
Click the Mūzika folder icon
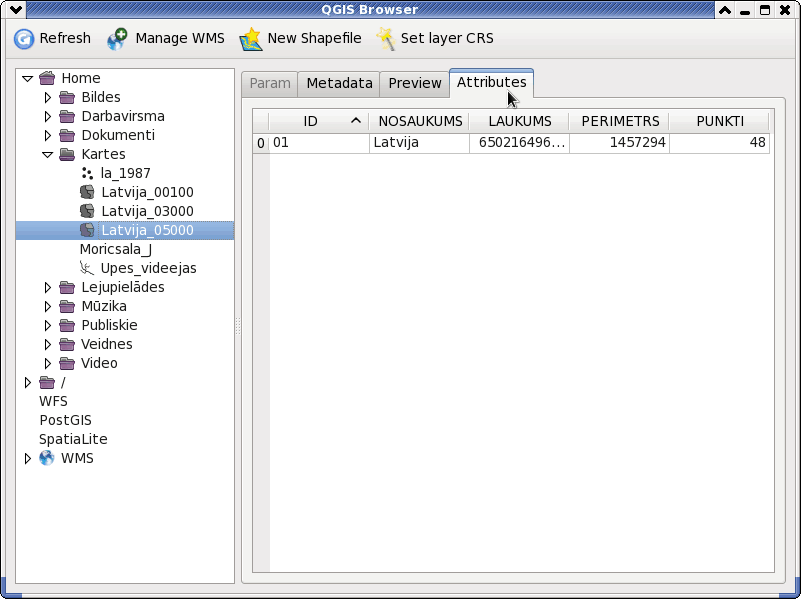(67, 306)
